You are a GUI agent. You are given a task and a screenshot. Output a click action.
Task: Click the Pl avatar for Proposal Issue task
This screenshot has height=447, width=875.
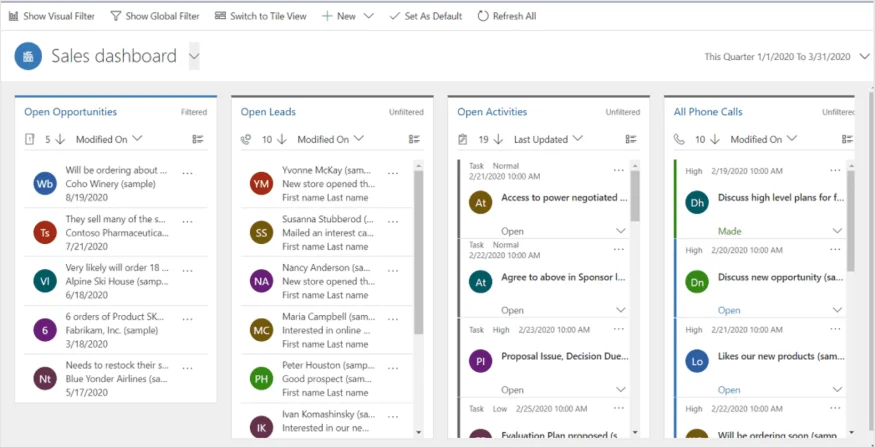click(480, 361)
